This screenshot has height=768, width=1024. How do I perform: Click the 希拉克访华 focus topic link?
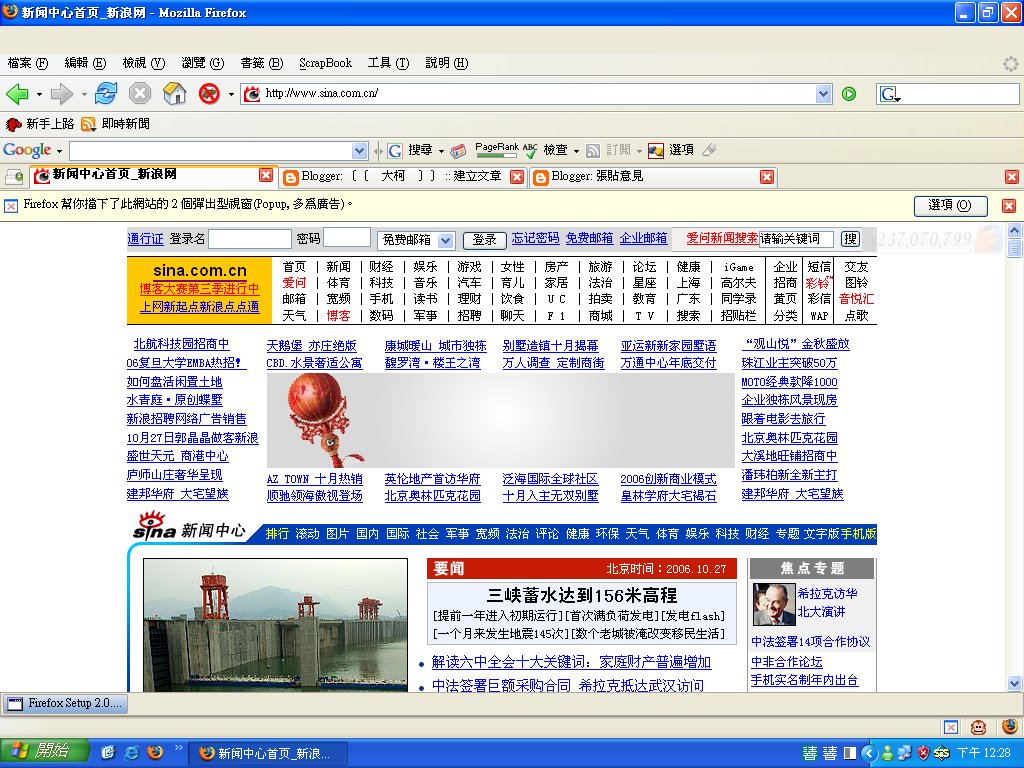[x=827, y=594]
